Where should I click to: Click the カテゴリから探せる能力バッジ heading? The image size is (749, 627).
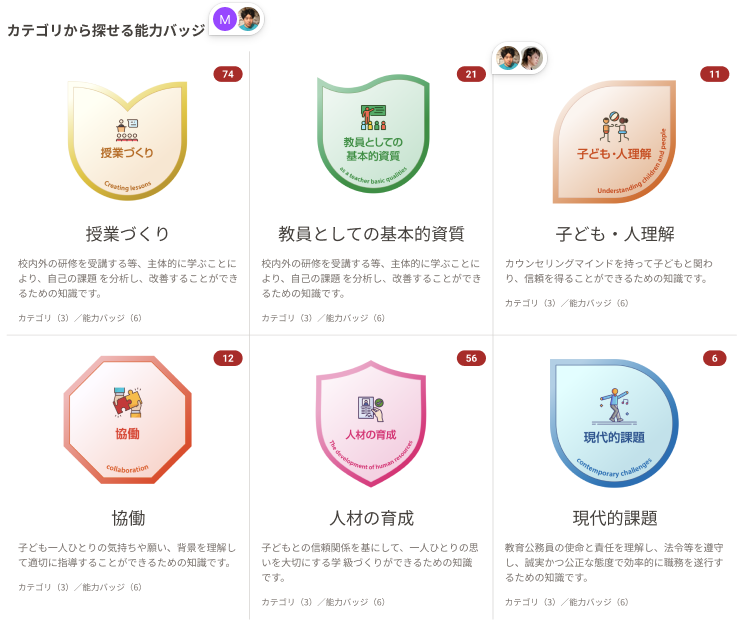click(x=106, y=30)
